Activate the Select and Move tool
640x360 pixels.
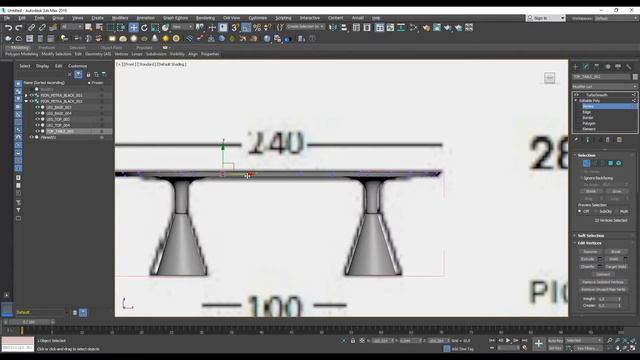pyautogui.click(x=133, y=28)
